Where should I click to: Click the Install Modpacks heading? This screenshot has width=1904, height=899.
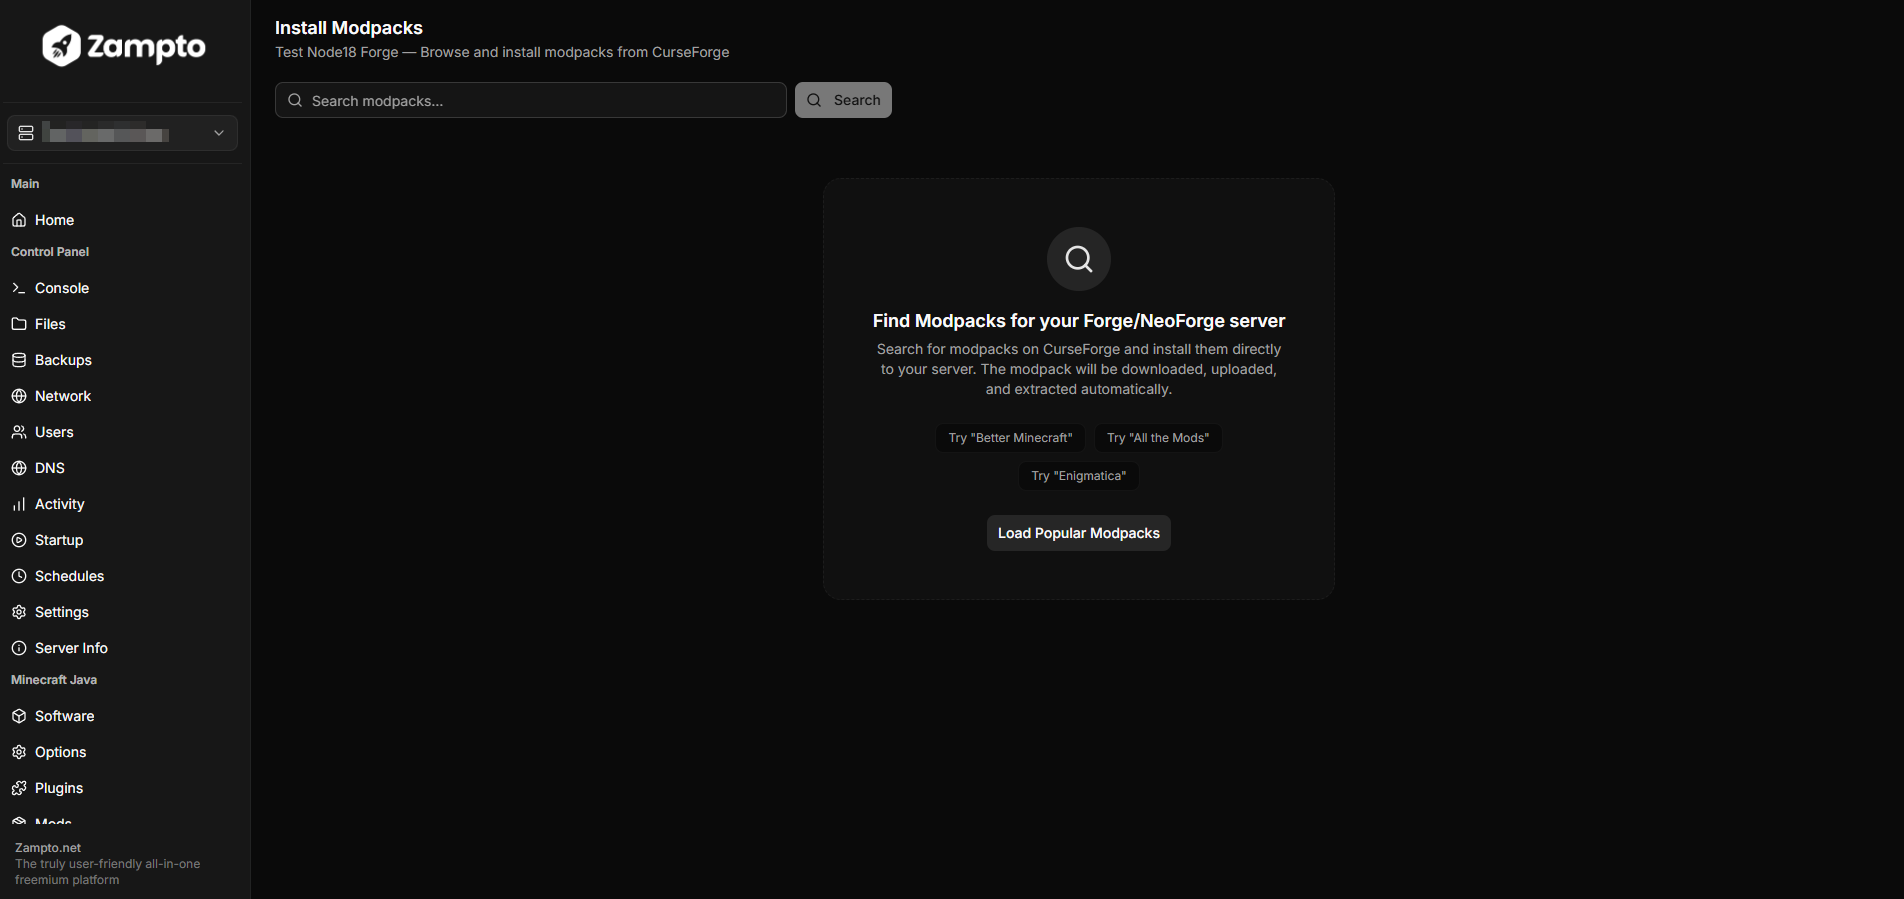pos(349,28)
